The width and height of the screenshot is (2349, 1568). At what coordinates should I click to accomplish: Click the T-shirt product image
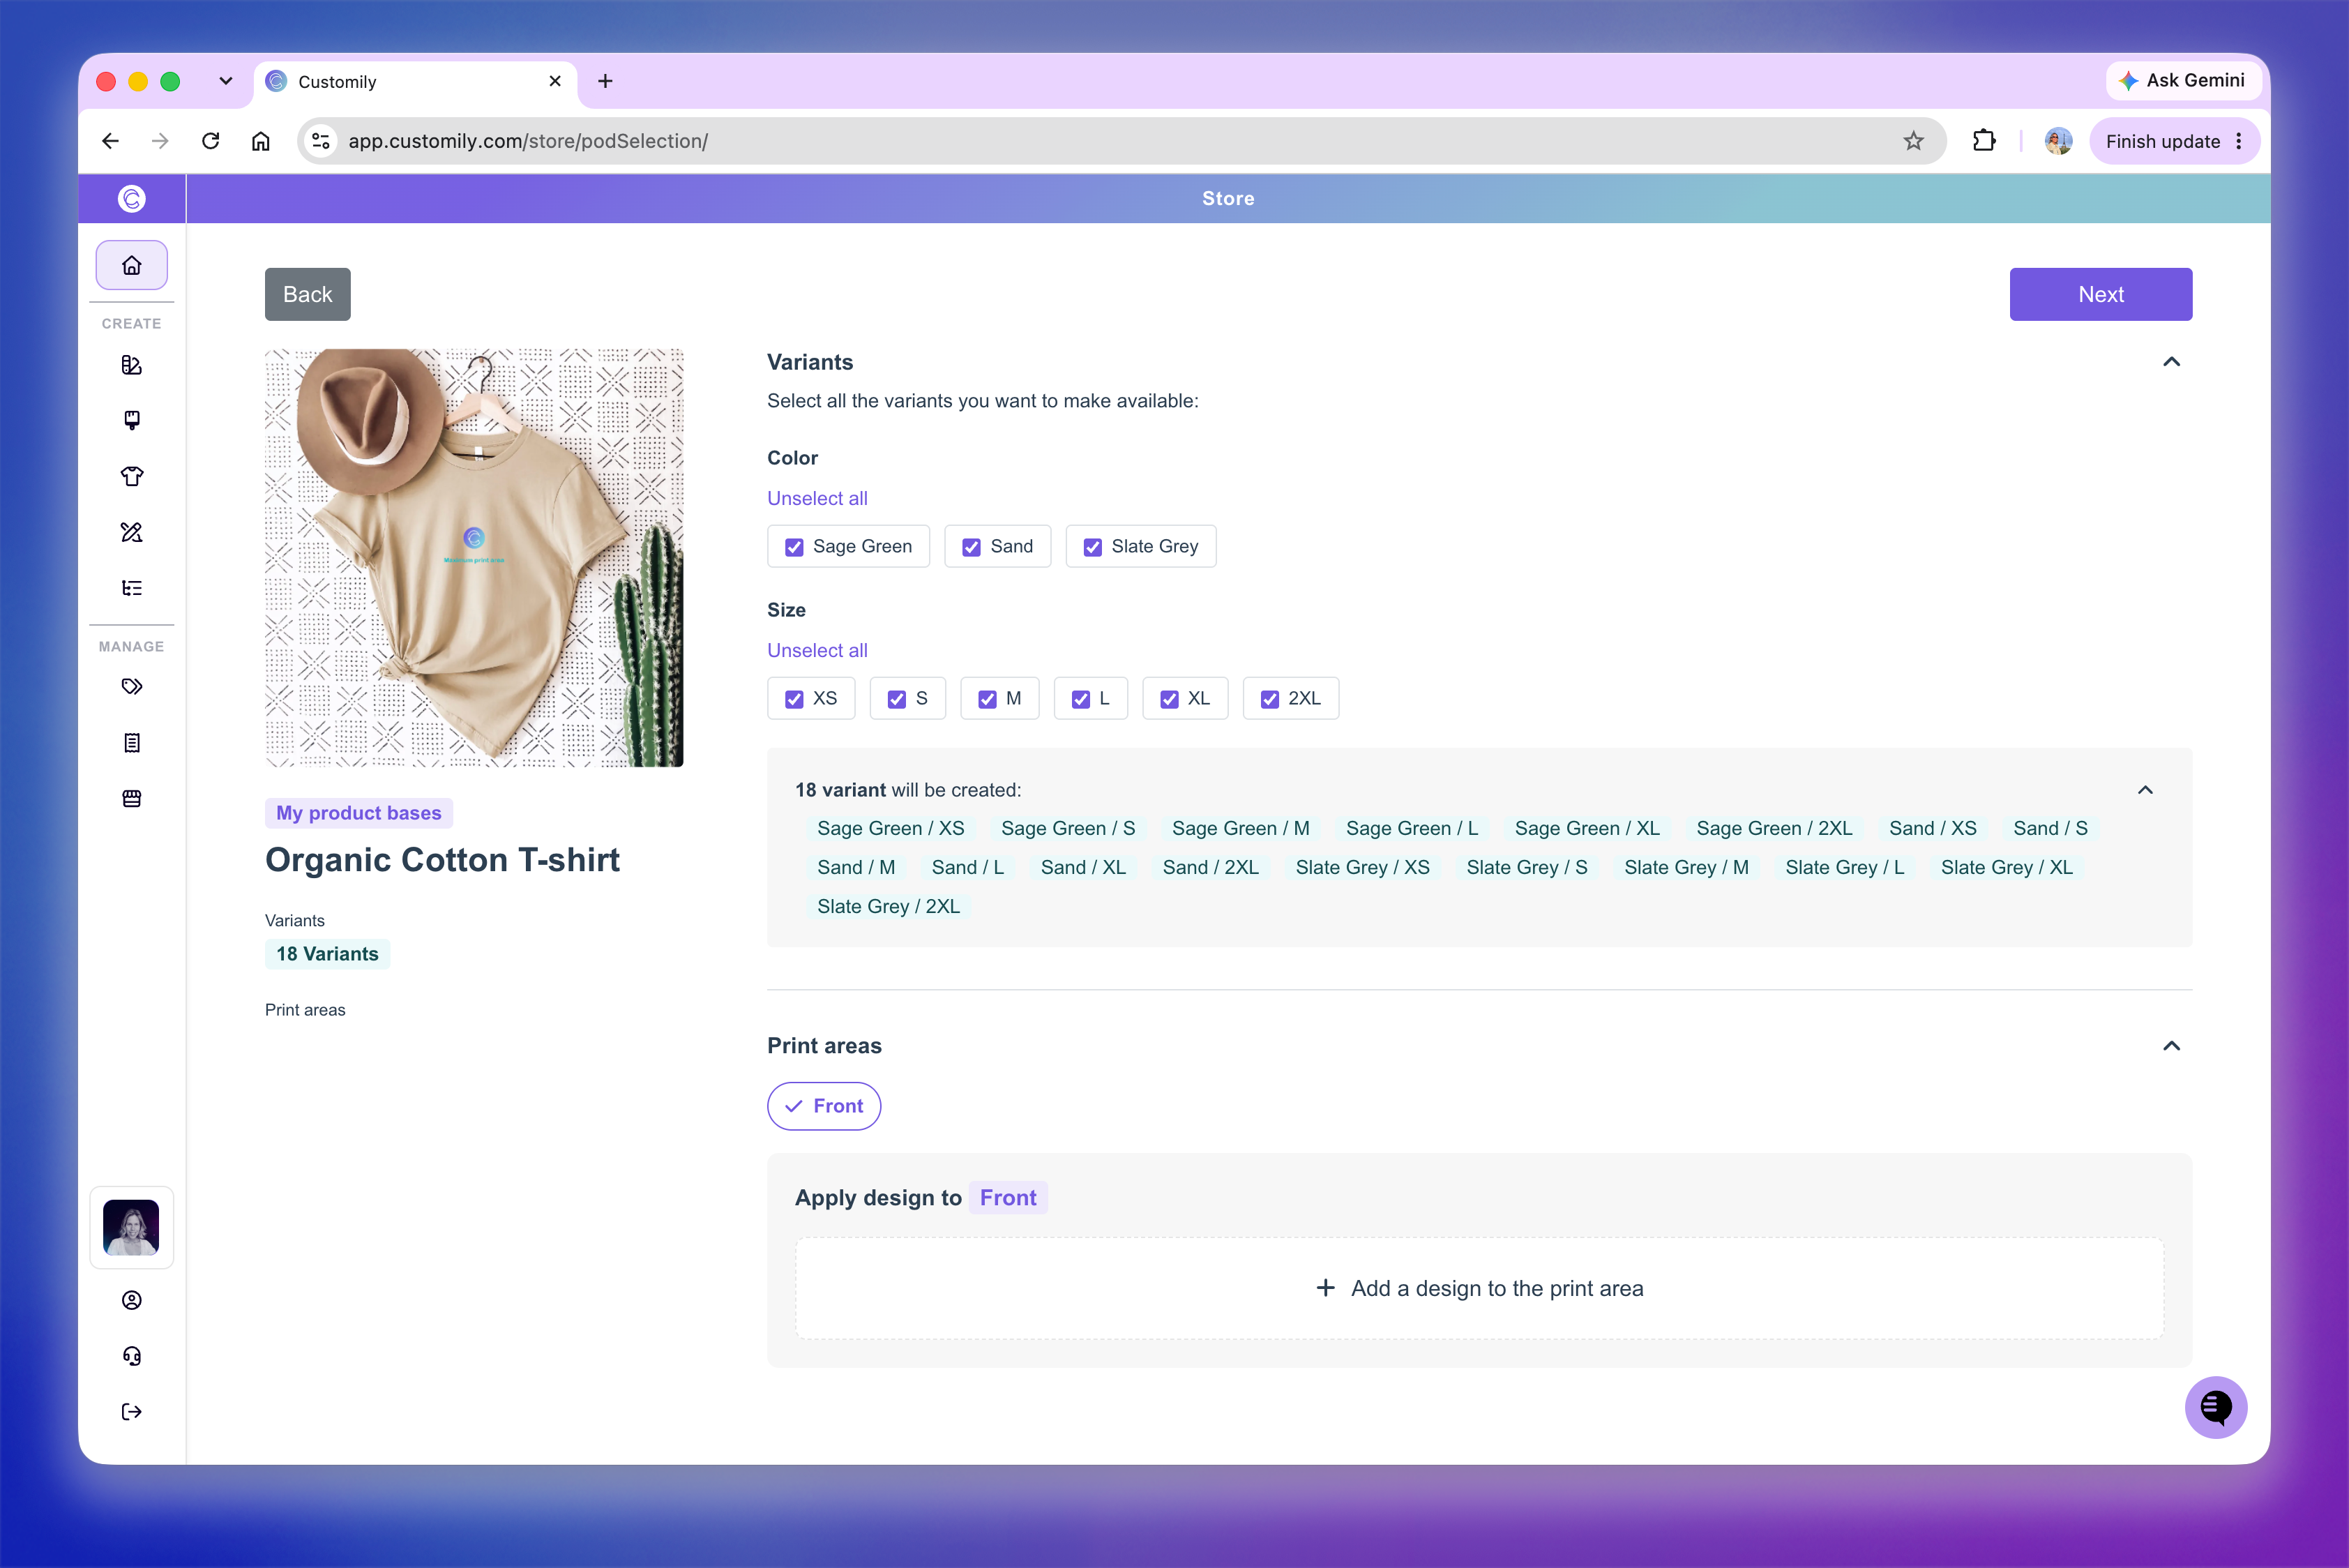[x=474, y=558]
